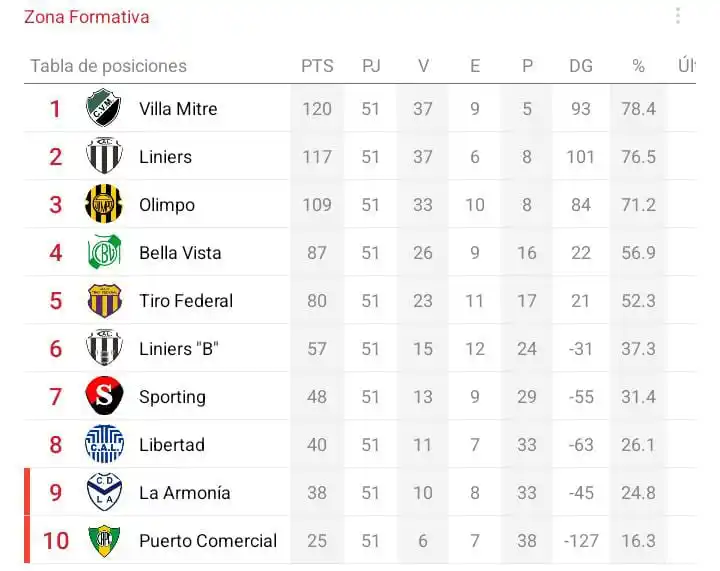Screen dimensions: 720x571
Task: Select the Sporting red-black S logo
Action: tap(104, 396)
